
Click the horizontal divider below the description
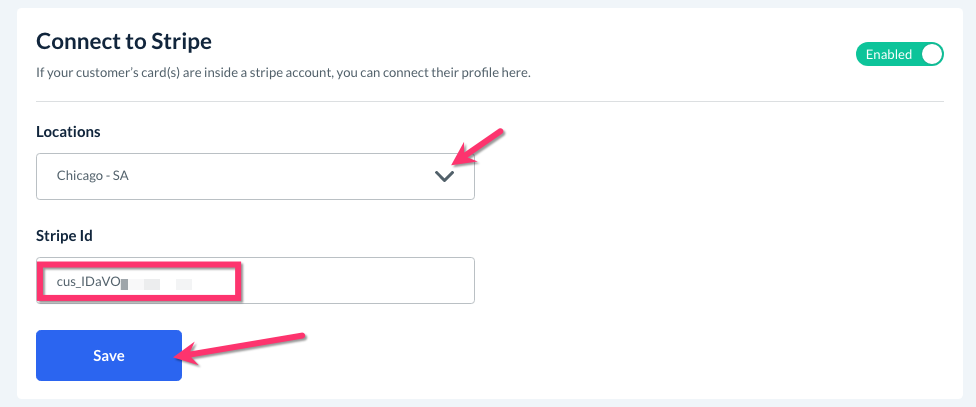pyautogui.click(x=490, y=101)
